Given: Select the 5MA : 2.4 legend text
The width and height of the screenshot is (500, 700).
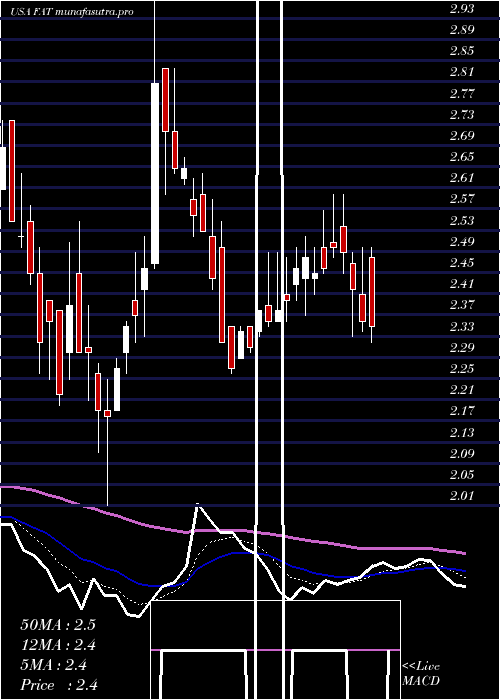Looking at the screenshot, I should tap(54, 665).
